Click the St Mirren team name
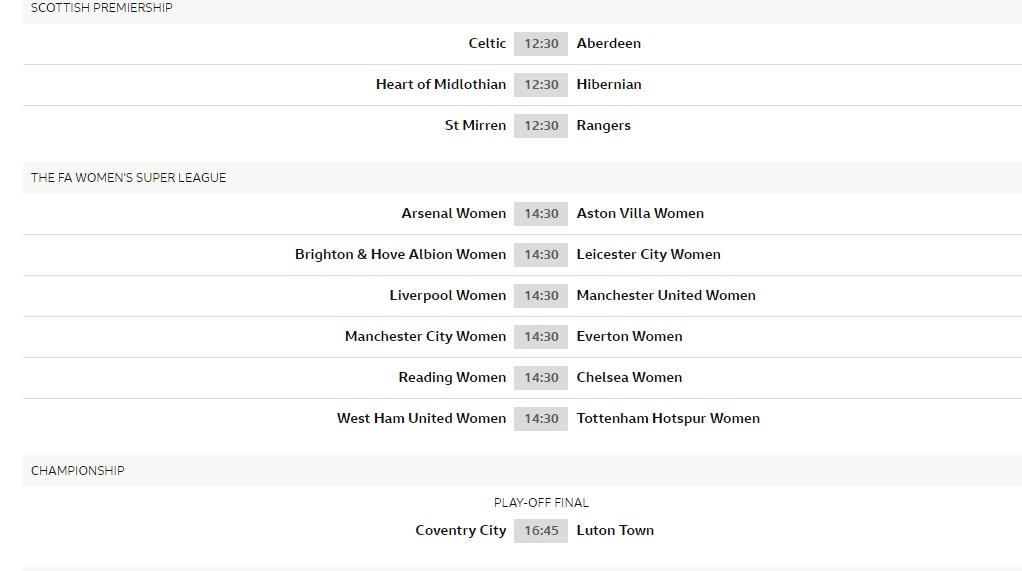Viewport: 1022px width, 571px height. pyautogui.click(x=475, y=125)
